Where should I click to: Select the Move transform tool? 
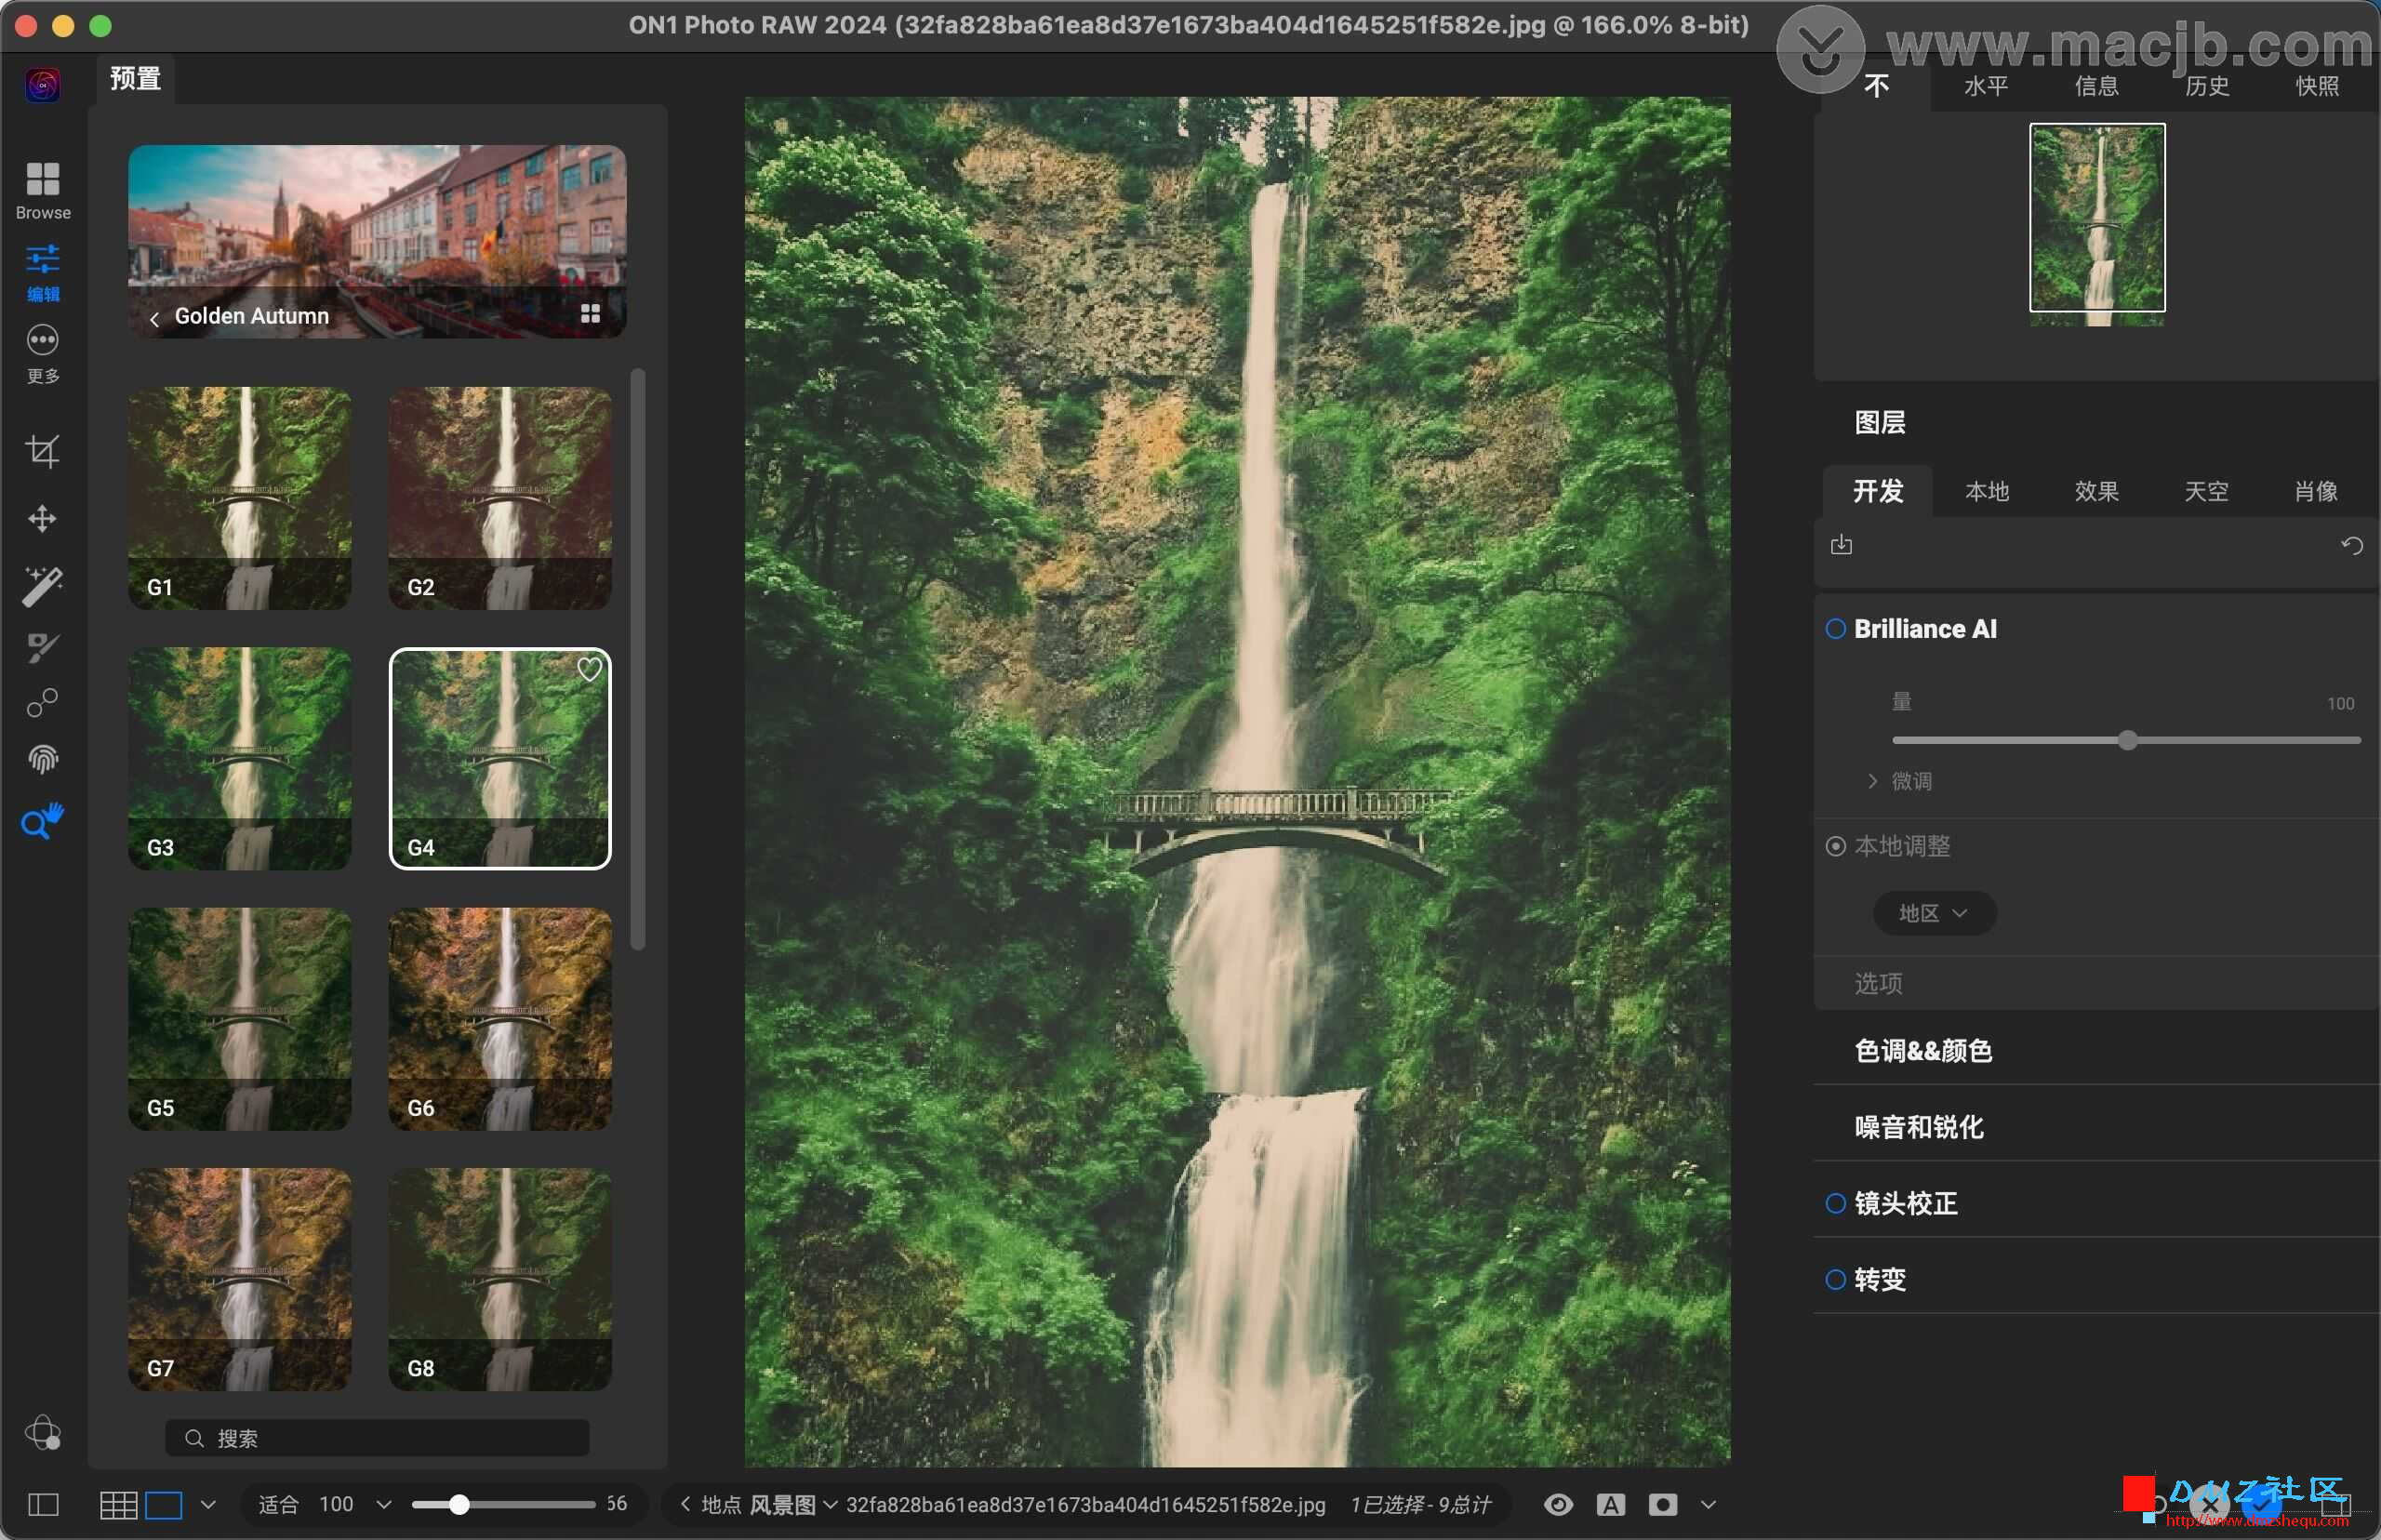point(42,518)
